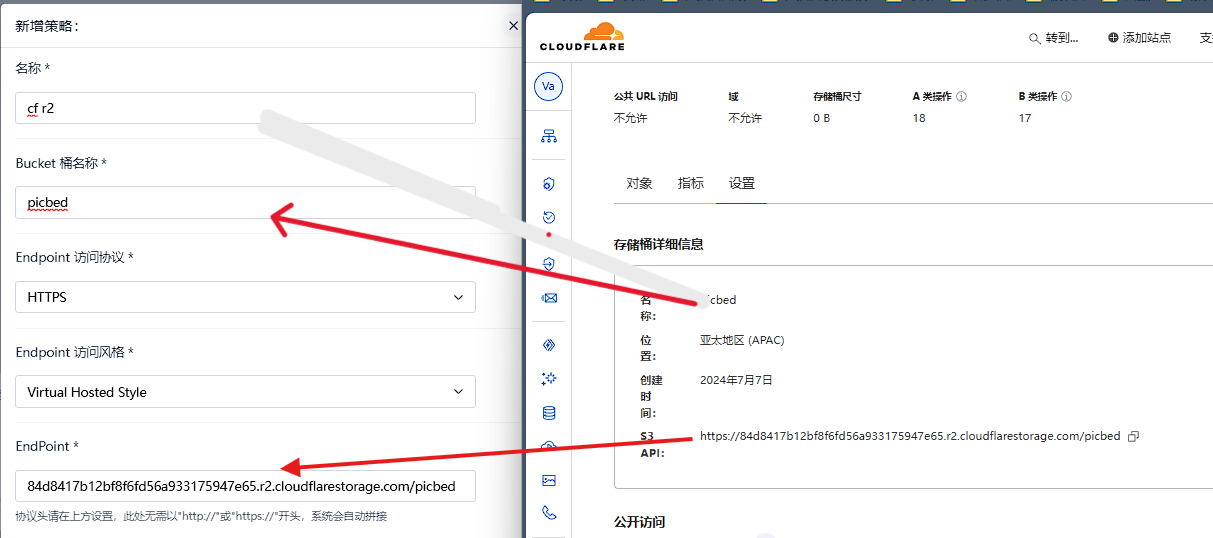Click the search 'Go to' button in Cloudflare header
Image resolution: width=1213 pixels, height=538 pixels.
coord(1054,38)
